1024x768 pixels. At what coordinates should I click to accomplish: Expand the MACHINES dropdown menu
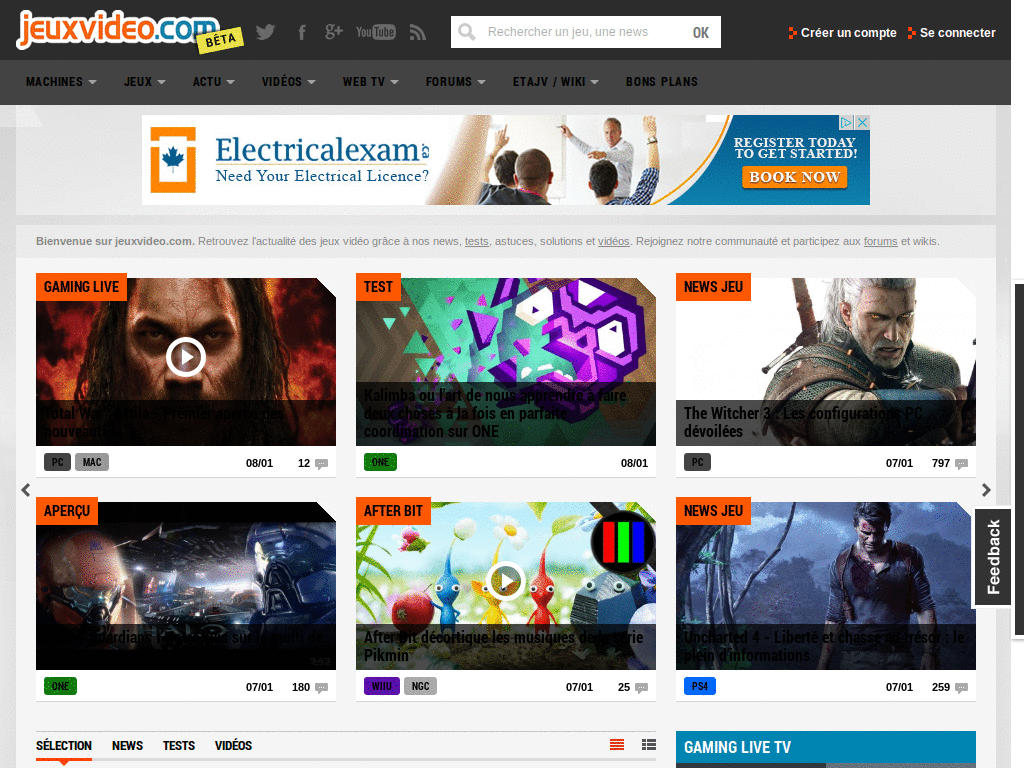[61, 82]
